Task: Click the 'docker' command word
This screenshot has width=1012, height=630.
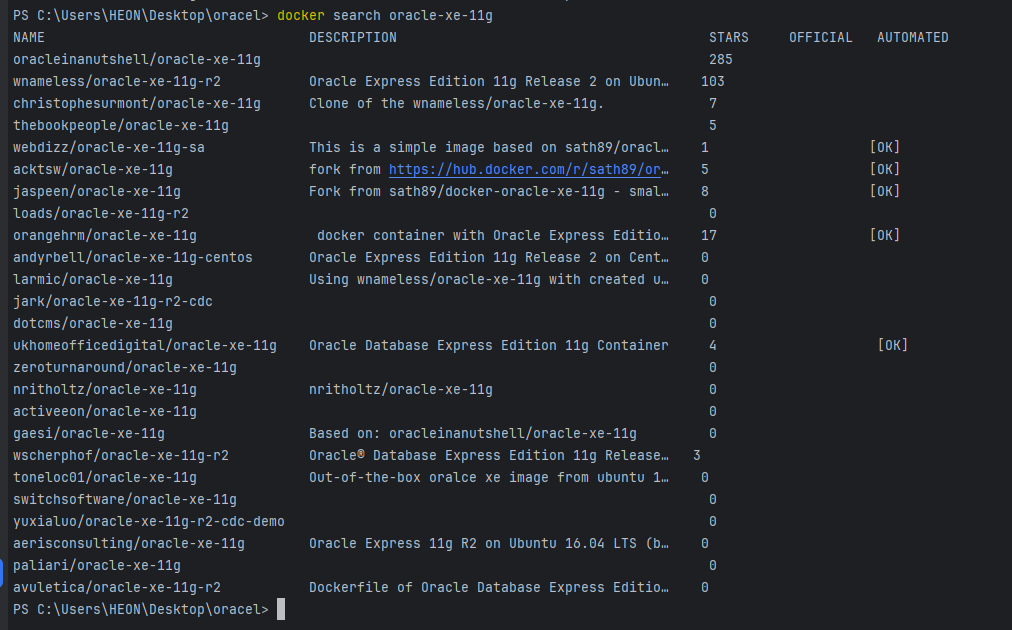Action: click(x=301, y=15)
